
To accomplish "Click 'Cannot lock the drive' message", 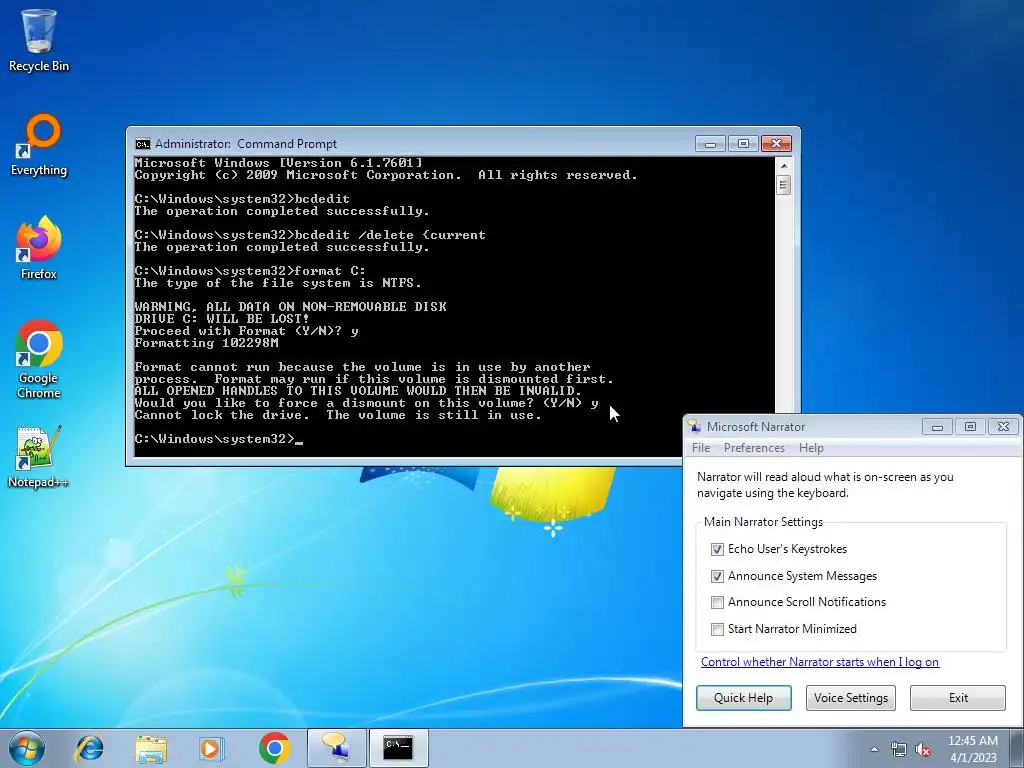I will click(338, 415).
